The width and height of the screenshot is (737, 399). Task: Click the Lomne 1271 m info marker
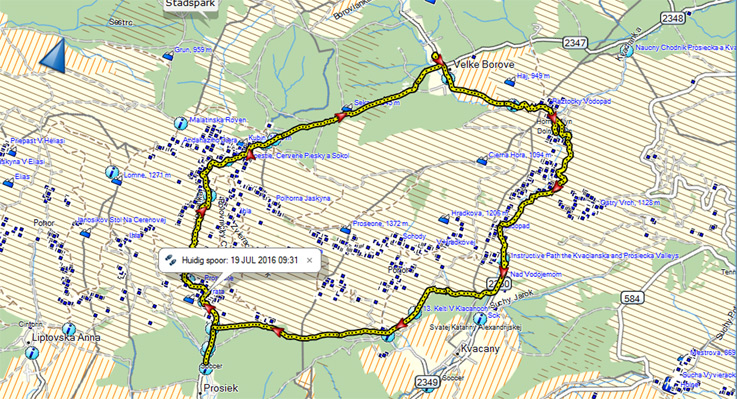click(111, 172)
